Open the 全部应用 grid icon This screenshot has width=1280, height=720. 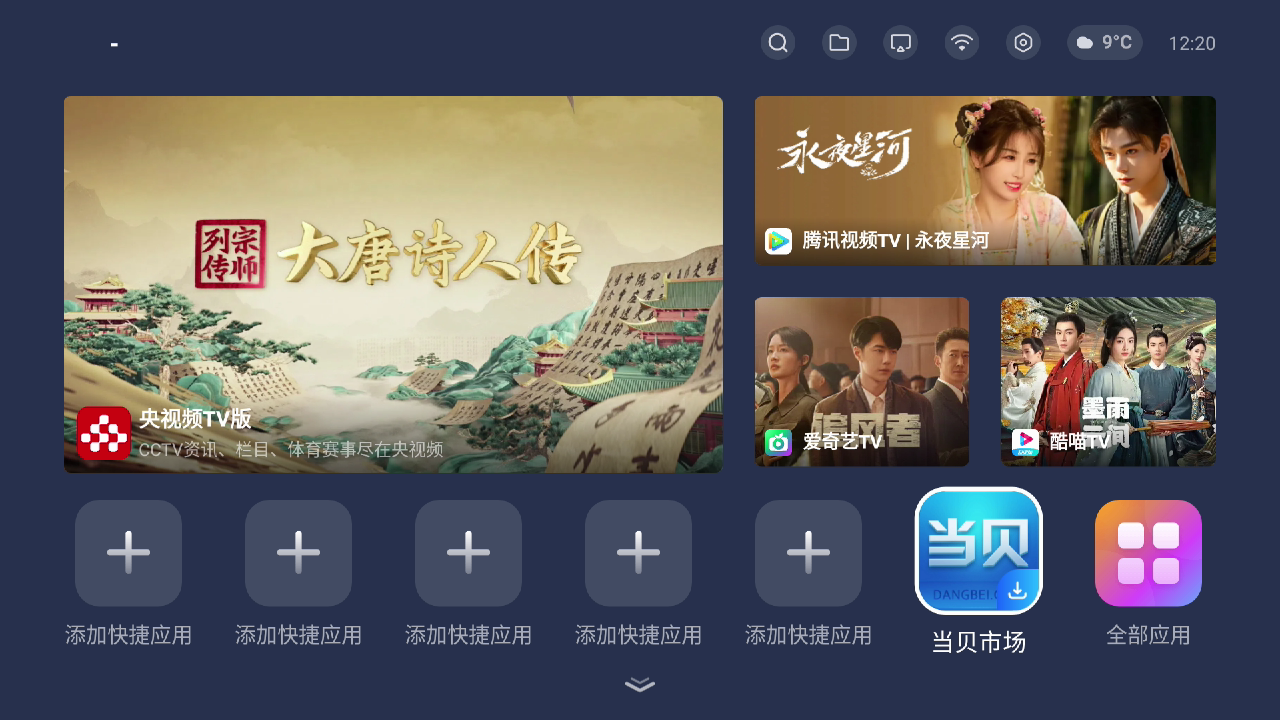click(1148, 553)
